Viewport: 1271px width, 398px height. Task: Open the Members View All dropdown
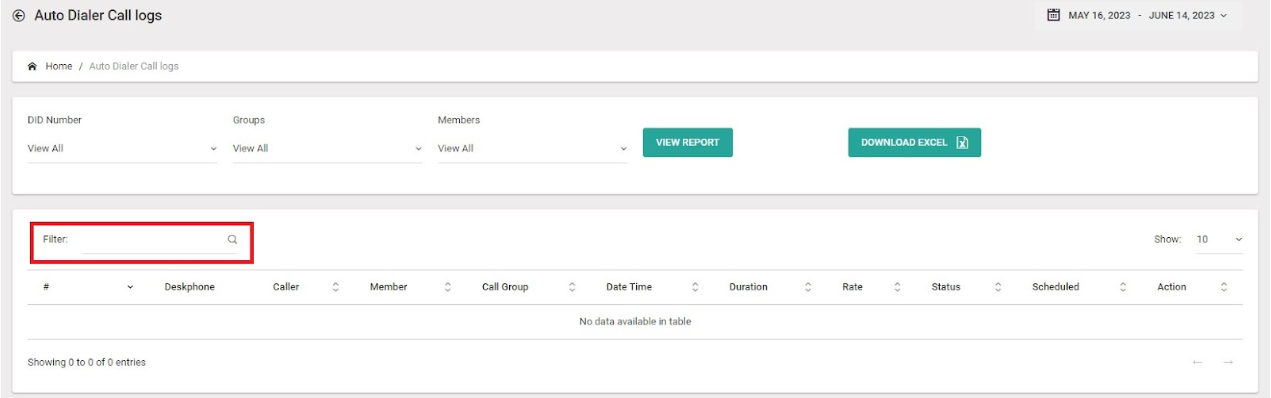(x=532, y=148)
